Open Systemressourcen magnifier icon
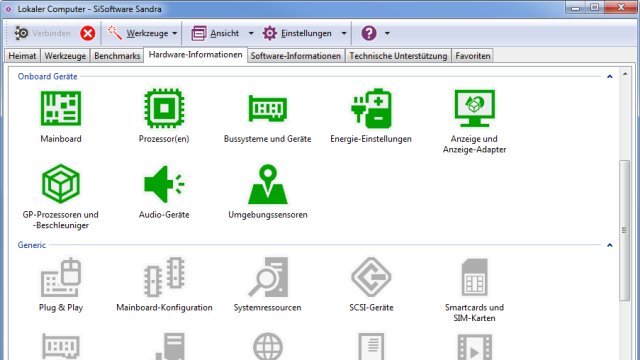640x360 pixels. coord(268,277)
